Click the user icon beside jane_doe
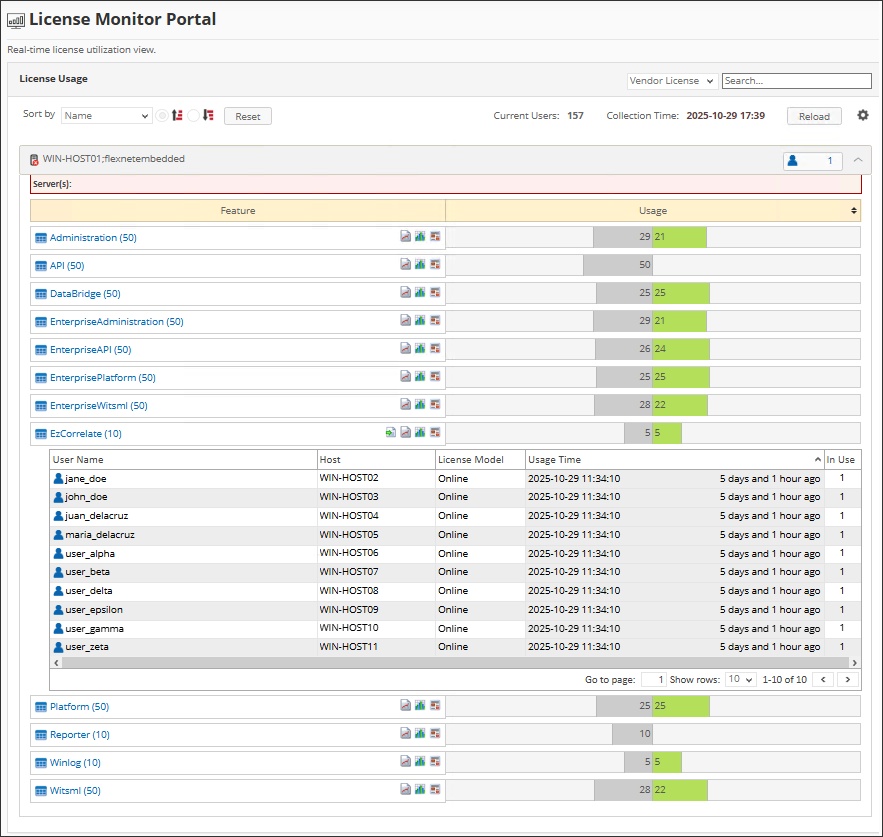883x837 pixels. (58, 478)
